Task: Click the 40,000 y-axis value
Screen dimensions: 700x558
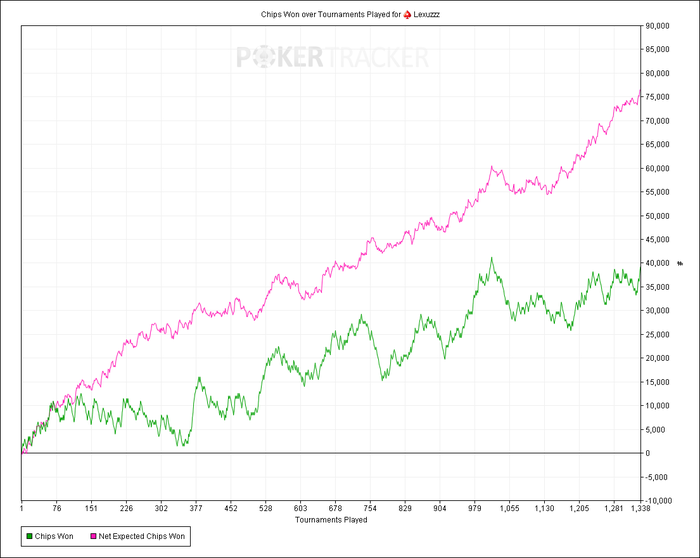Action: coord(657,263)
